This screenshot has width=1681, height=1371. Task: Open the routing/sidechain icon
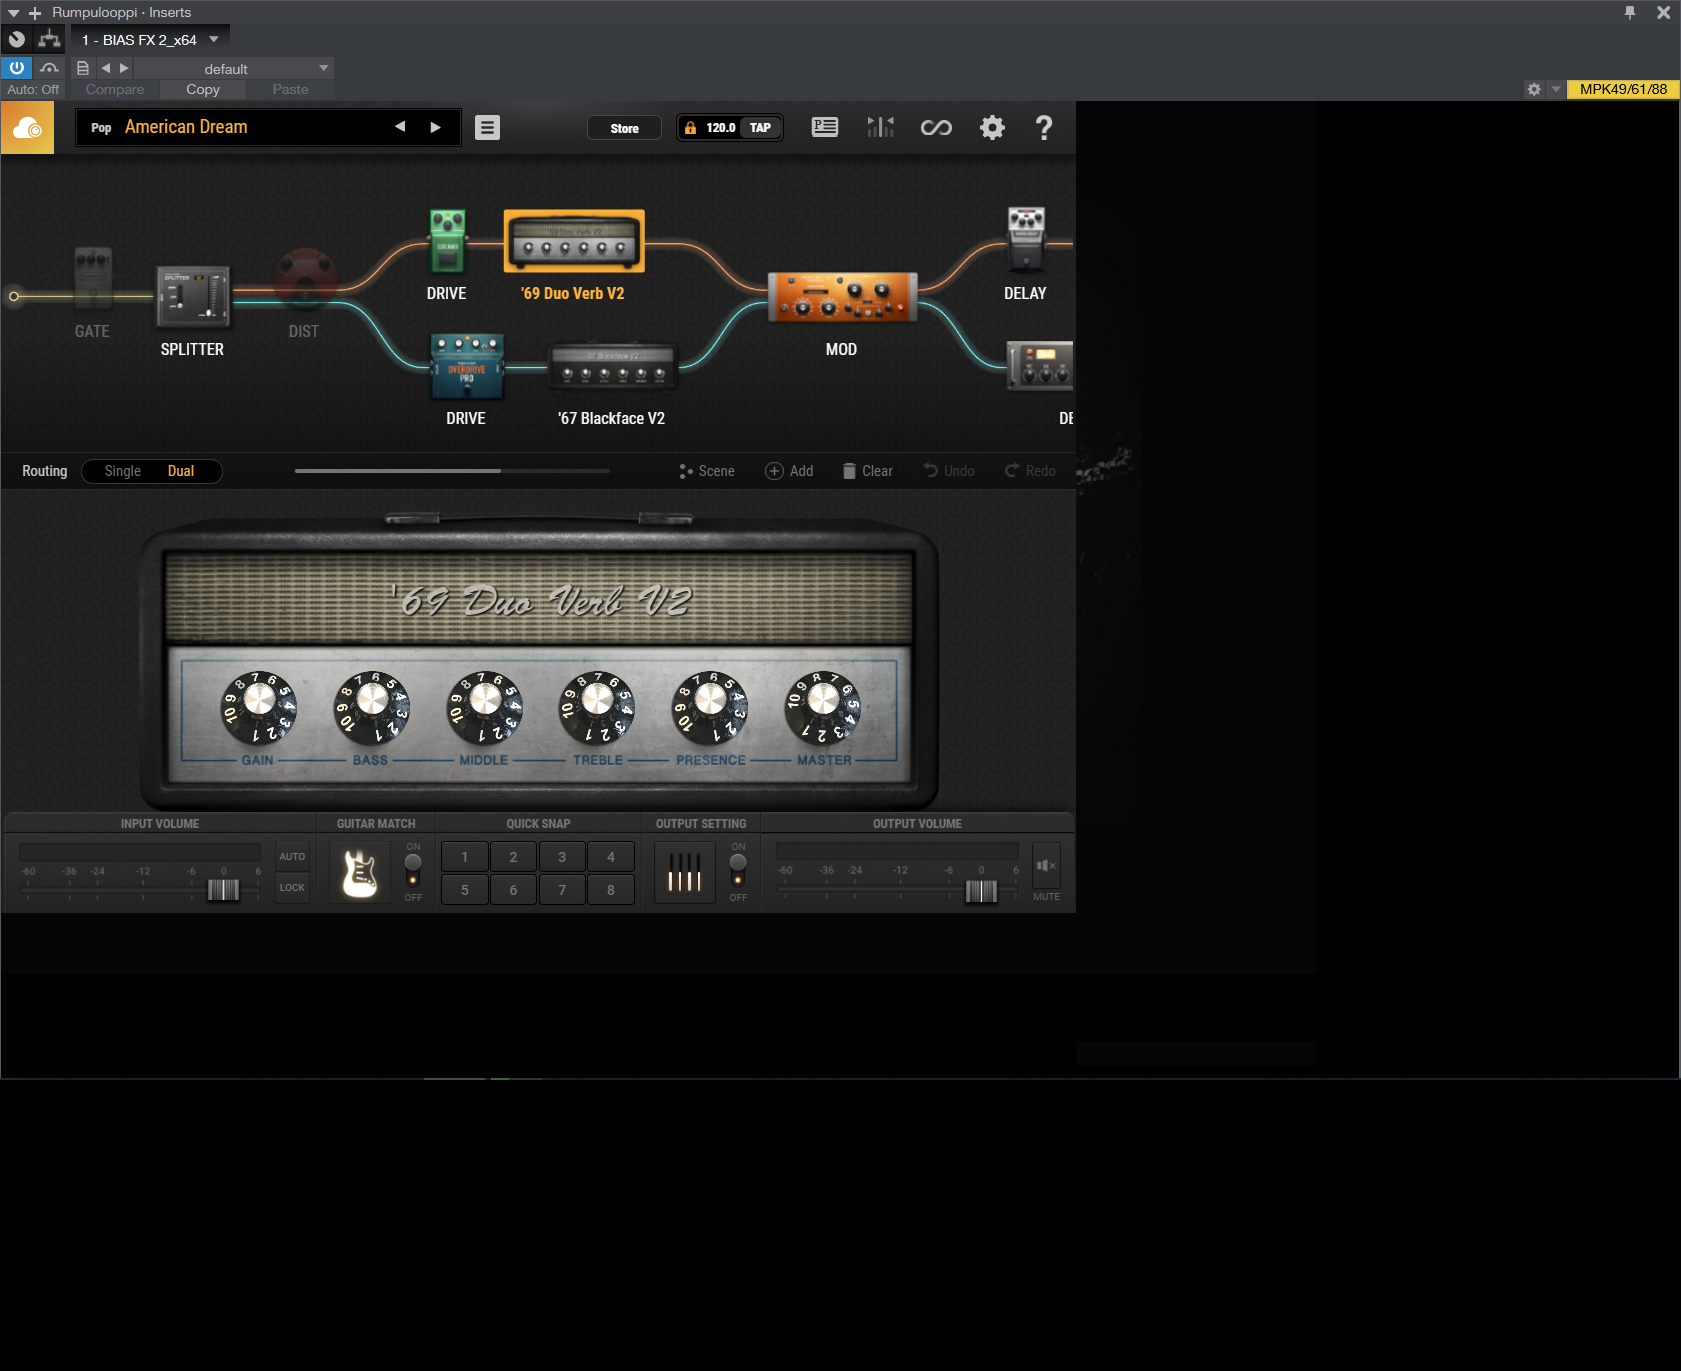click(49, 39)
